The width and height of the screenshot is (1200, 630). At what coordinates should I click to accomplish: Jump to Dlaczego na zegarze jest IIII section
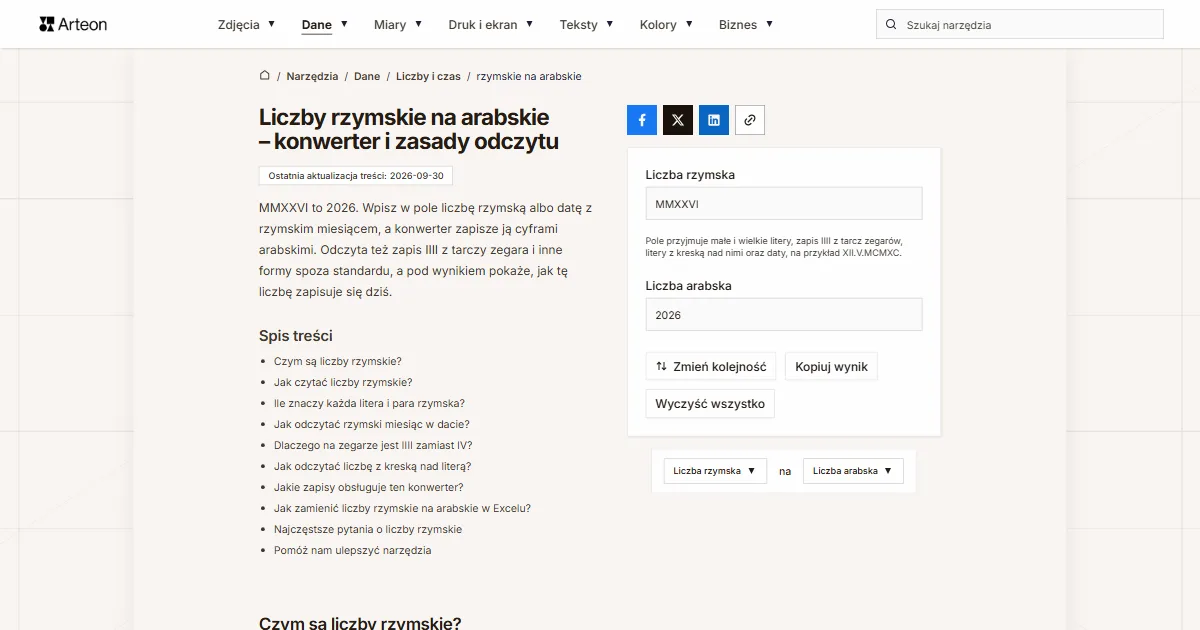pos(373,445)
